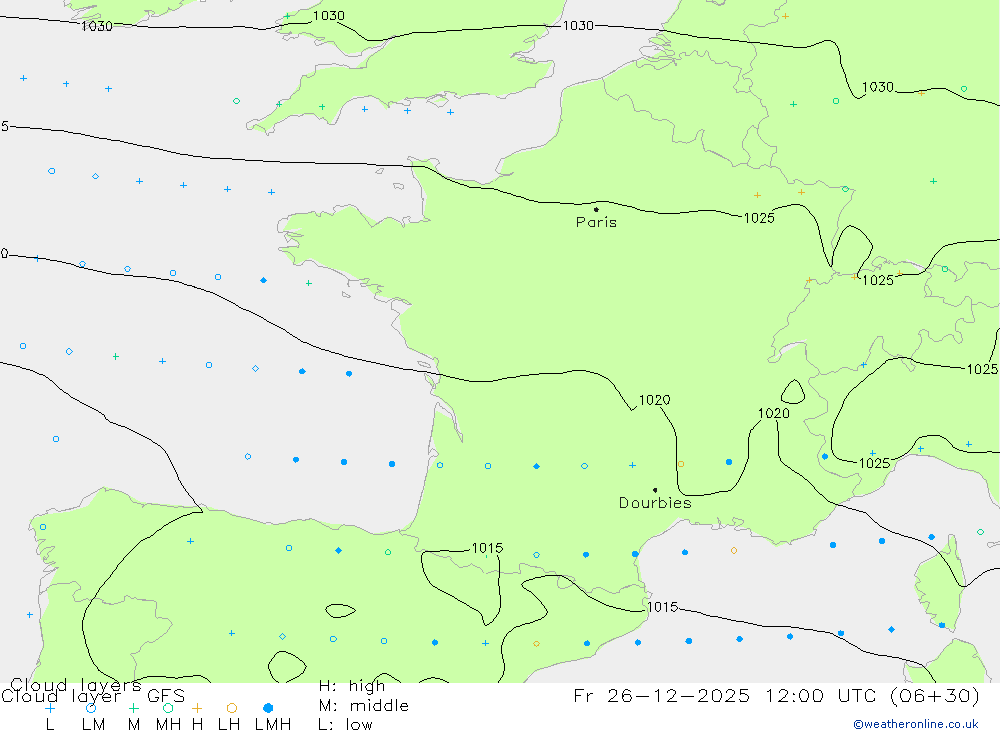
Task: Click the GFS model name text
Action: click(x=166, y=696)
